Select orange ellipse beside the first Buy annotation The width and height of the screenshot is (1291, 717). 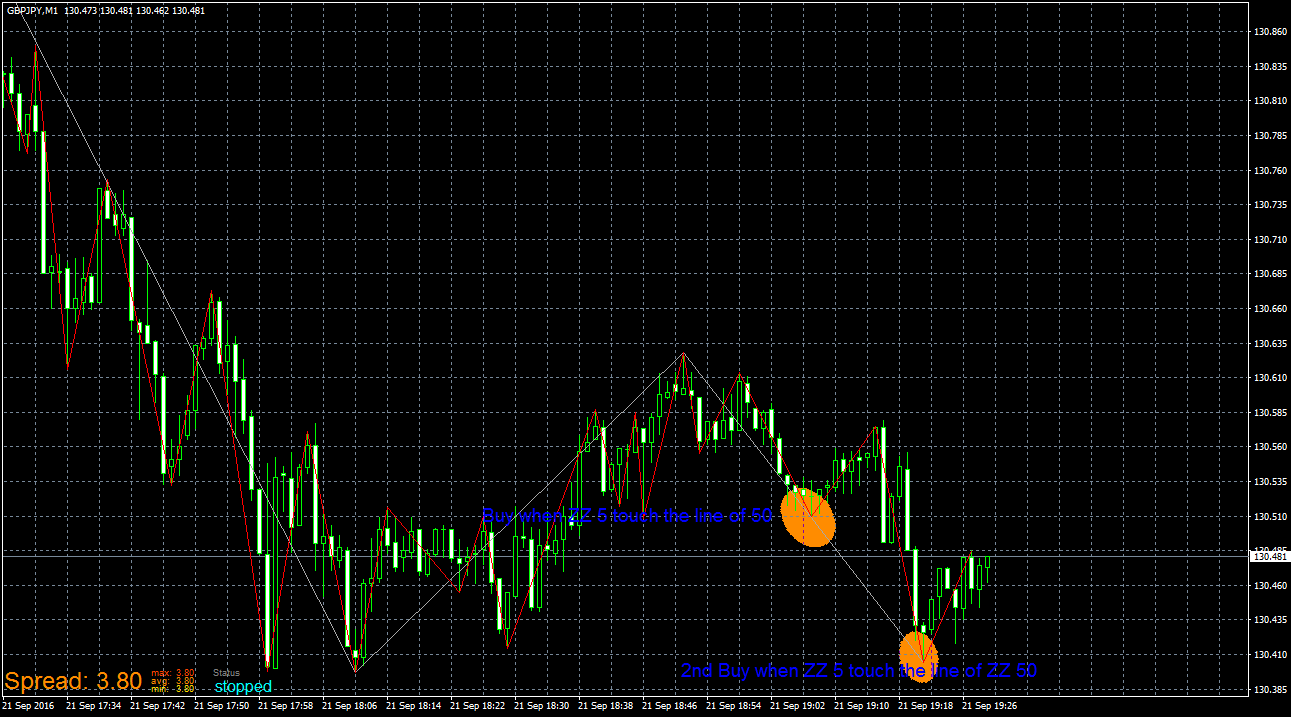[807, 517]
